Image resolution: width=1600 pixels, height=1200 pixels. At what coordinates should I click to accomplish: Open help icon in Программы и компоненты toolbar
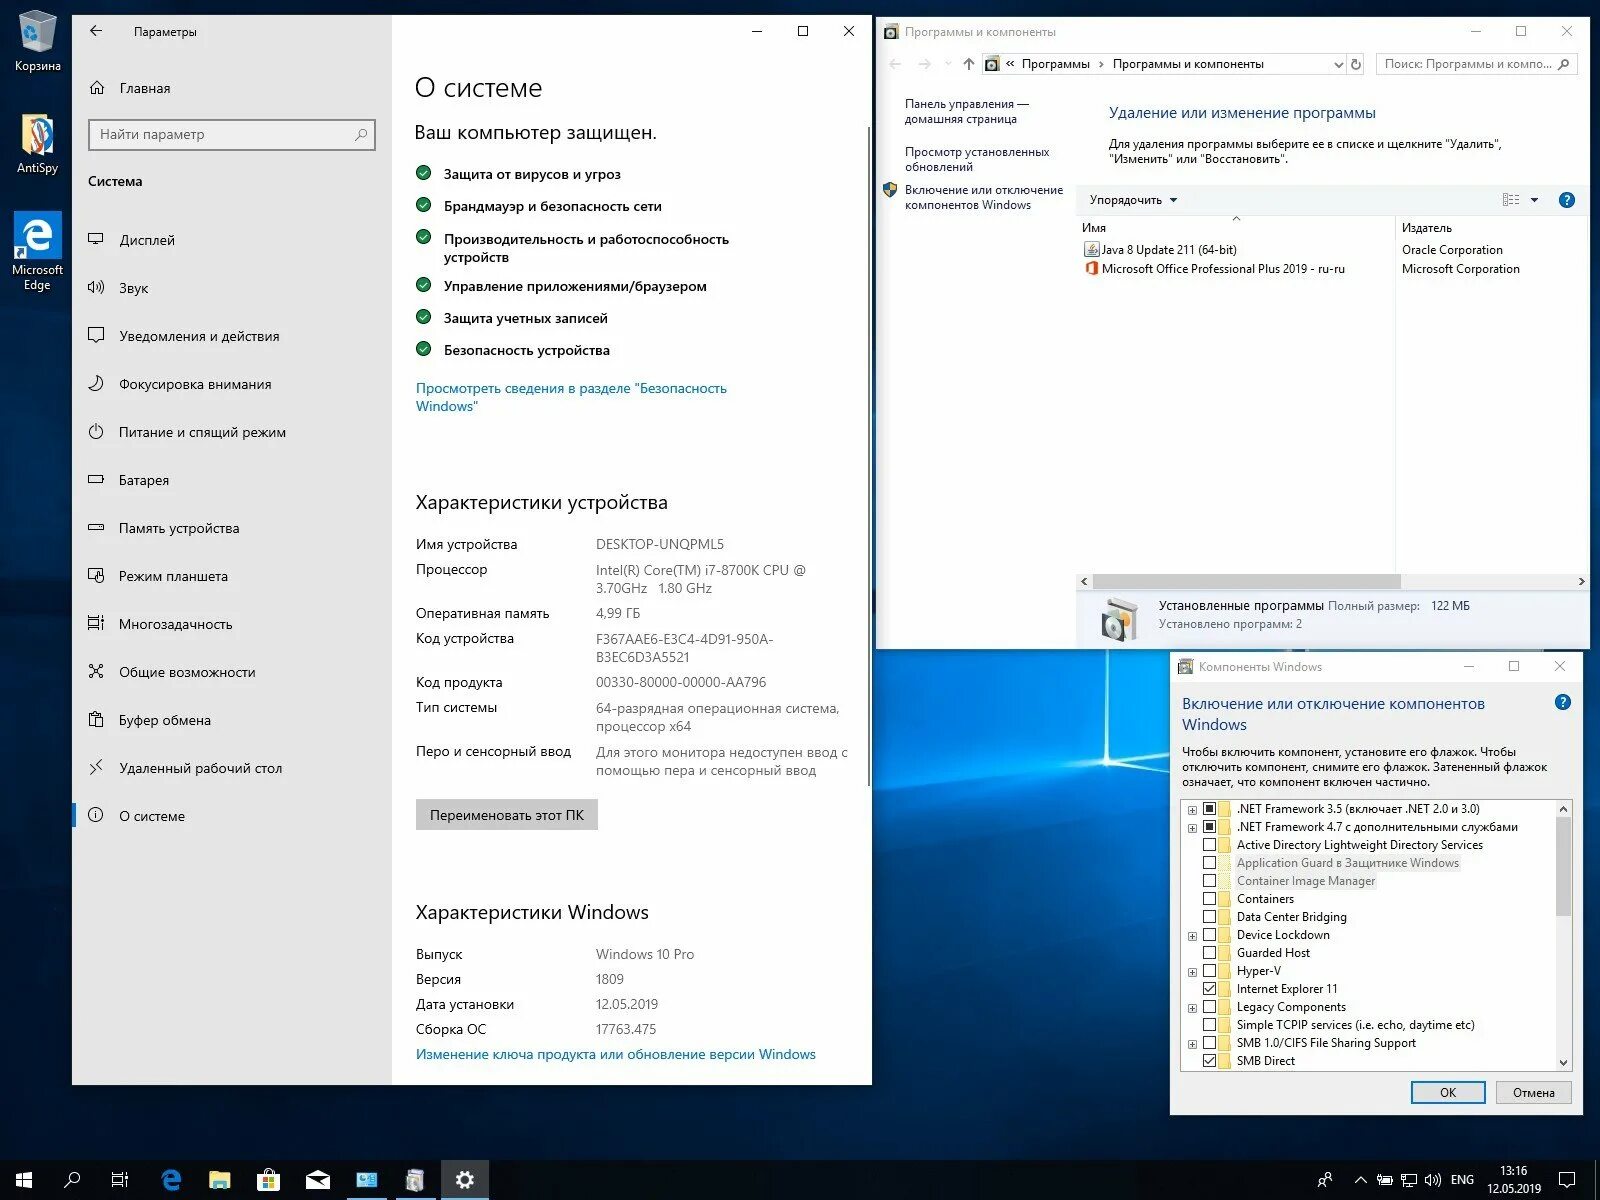pyautogui.click(x=1567, y=200)
